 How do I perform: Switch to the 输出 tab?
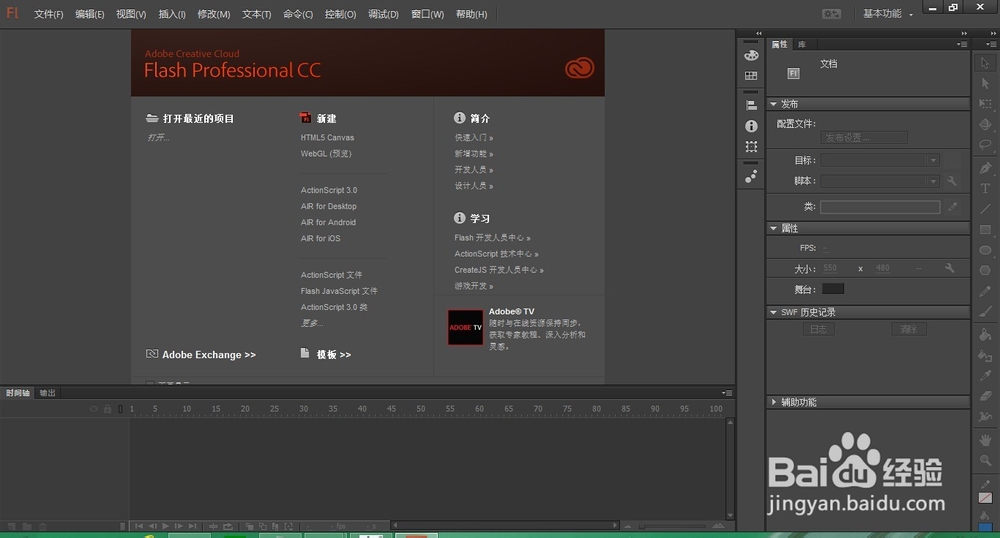click(x=48, y=393)
